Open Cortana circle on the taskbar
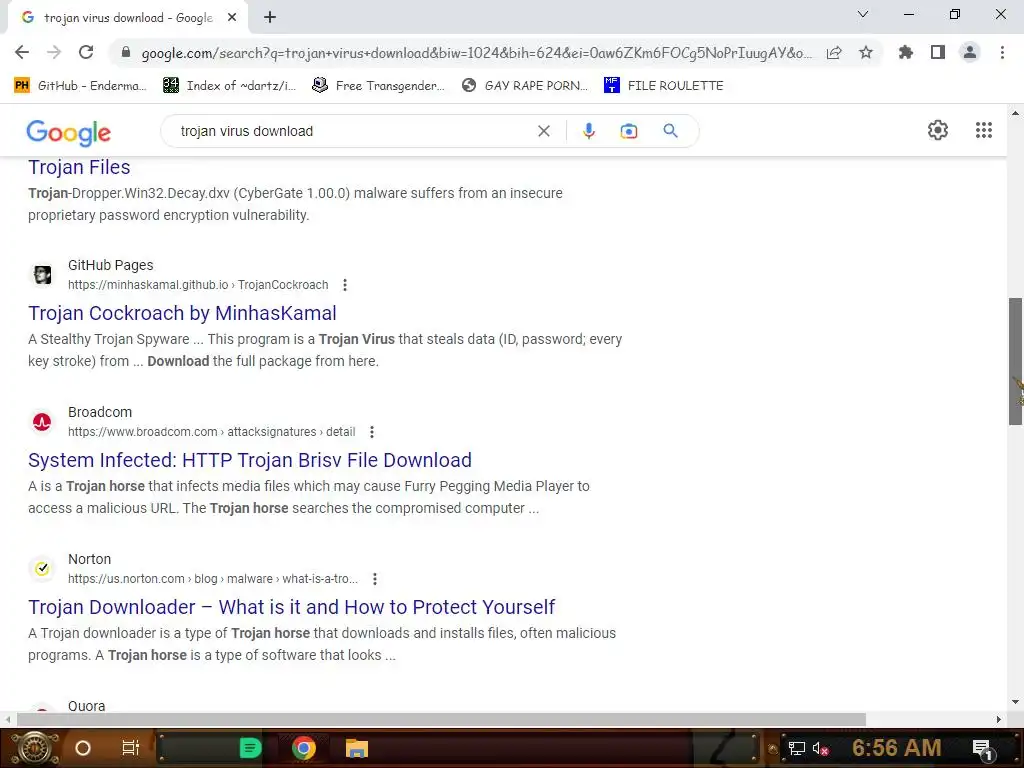The height and width of the screenshot is (768, 1024). click(83, 748)
